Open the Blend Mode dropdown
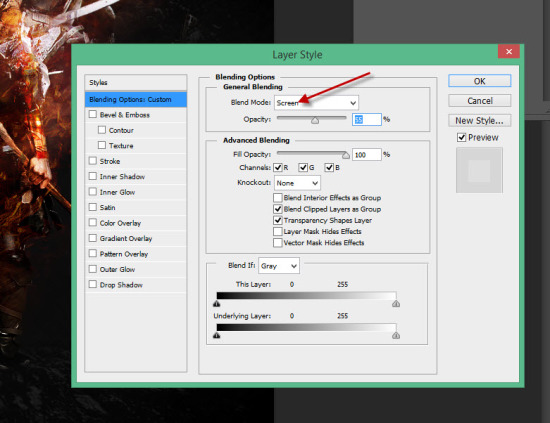Image resolution: width=550 pixels, height=423 pixels. tap(316, 103)
